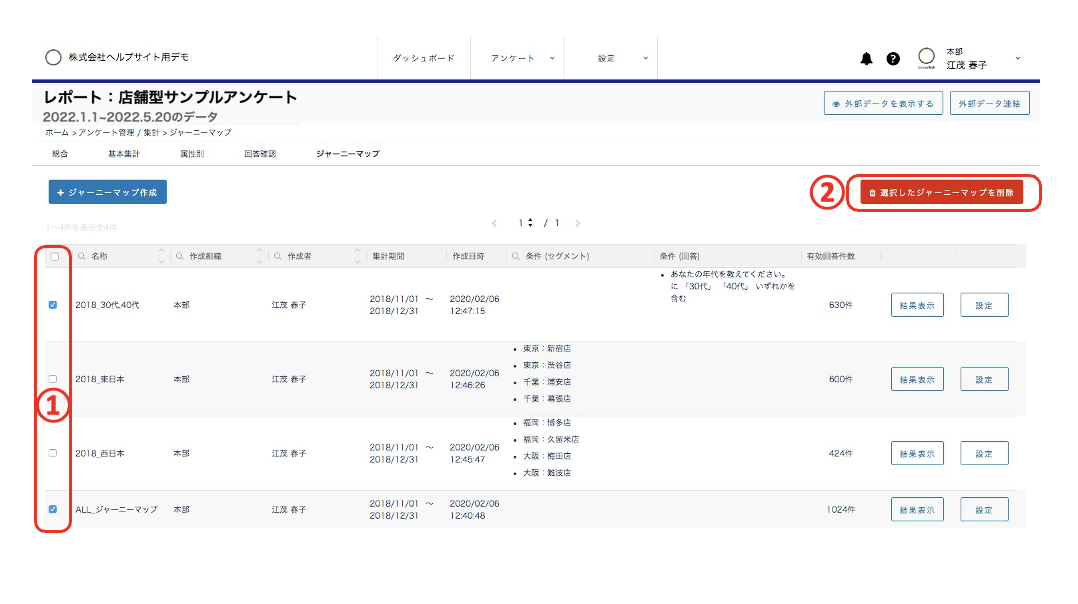Click the search icon in 作成者 column

click(278, 256)
